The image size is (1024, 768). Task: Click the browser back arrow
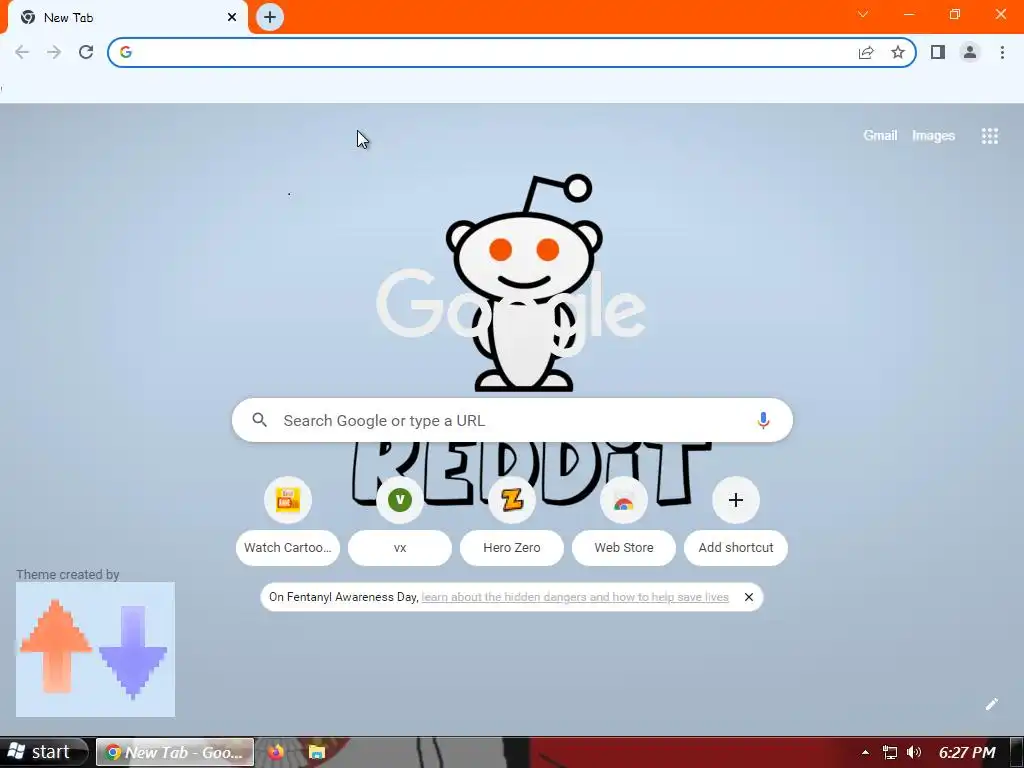(22, 52)
